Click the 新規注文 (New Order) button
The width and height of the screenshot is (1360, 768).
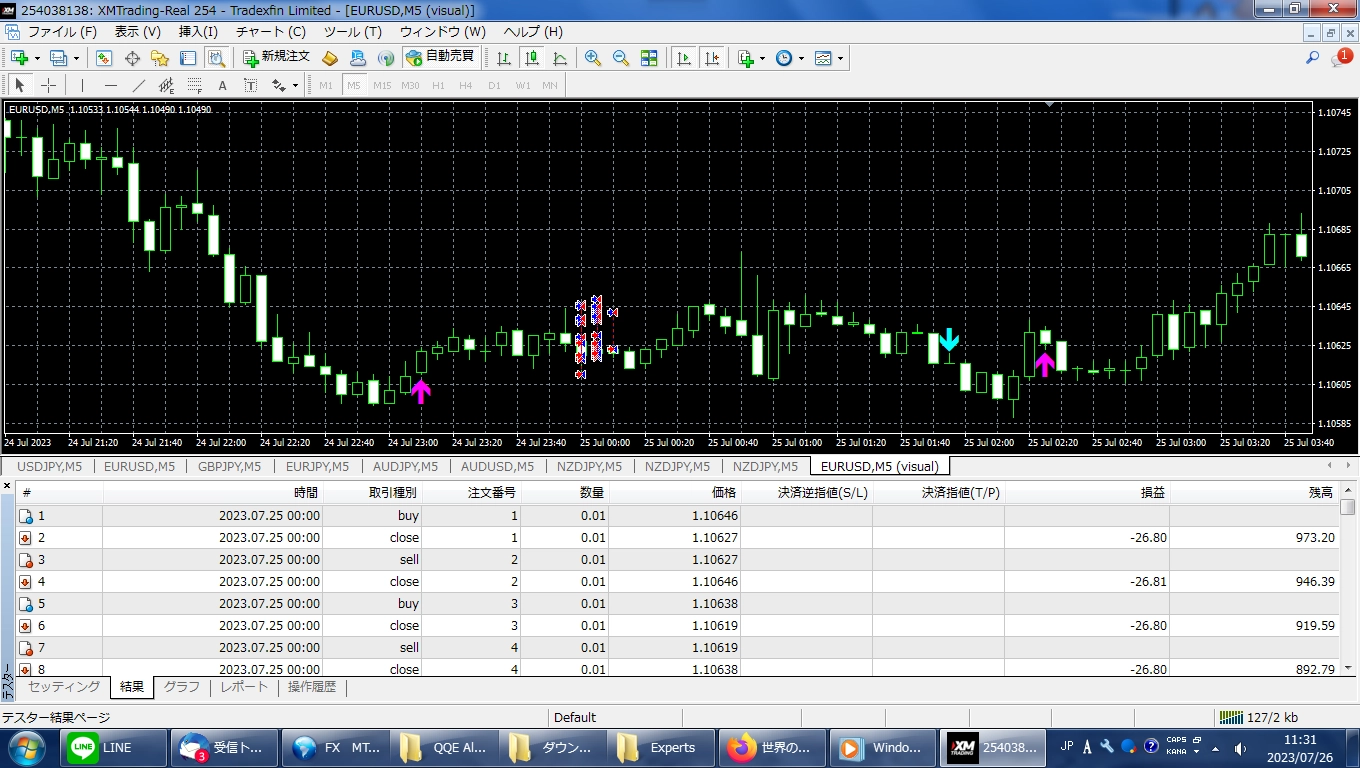pos(277,58)
